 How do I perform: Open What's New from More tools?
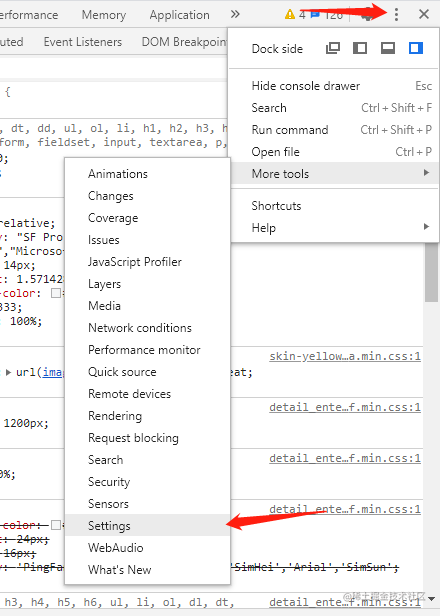[x=148, y=570]
